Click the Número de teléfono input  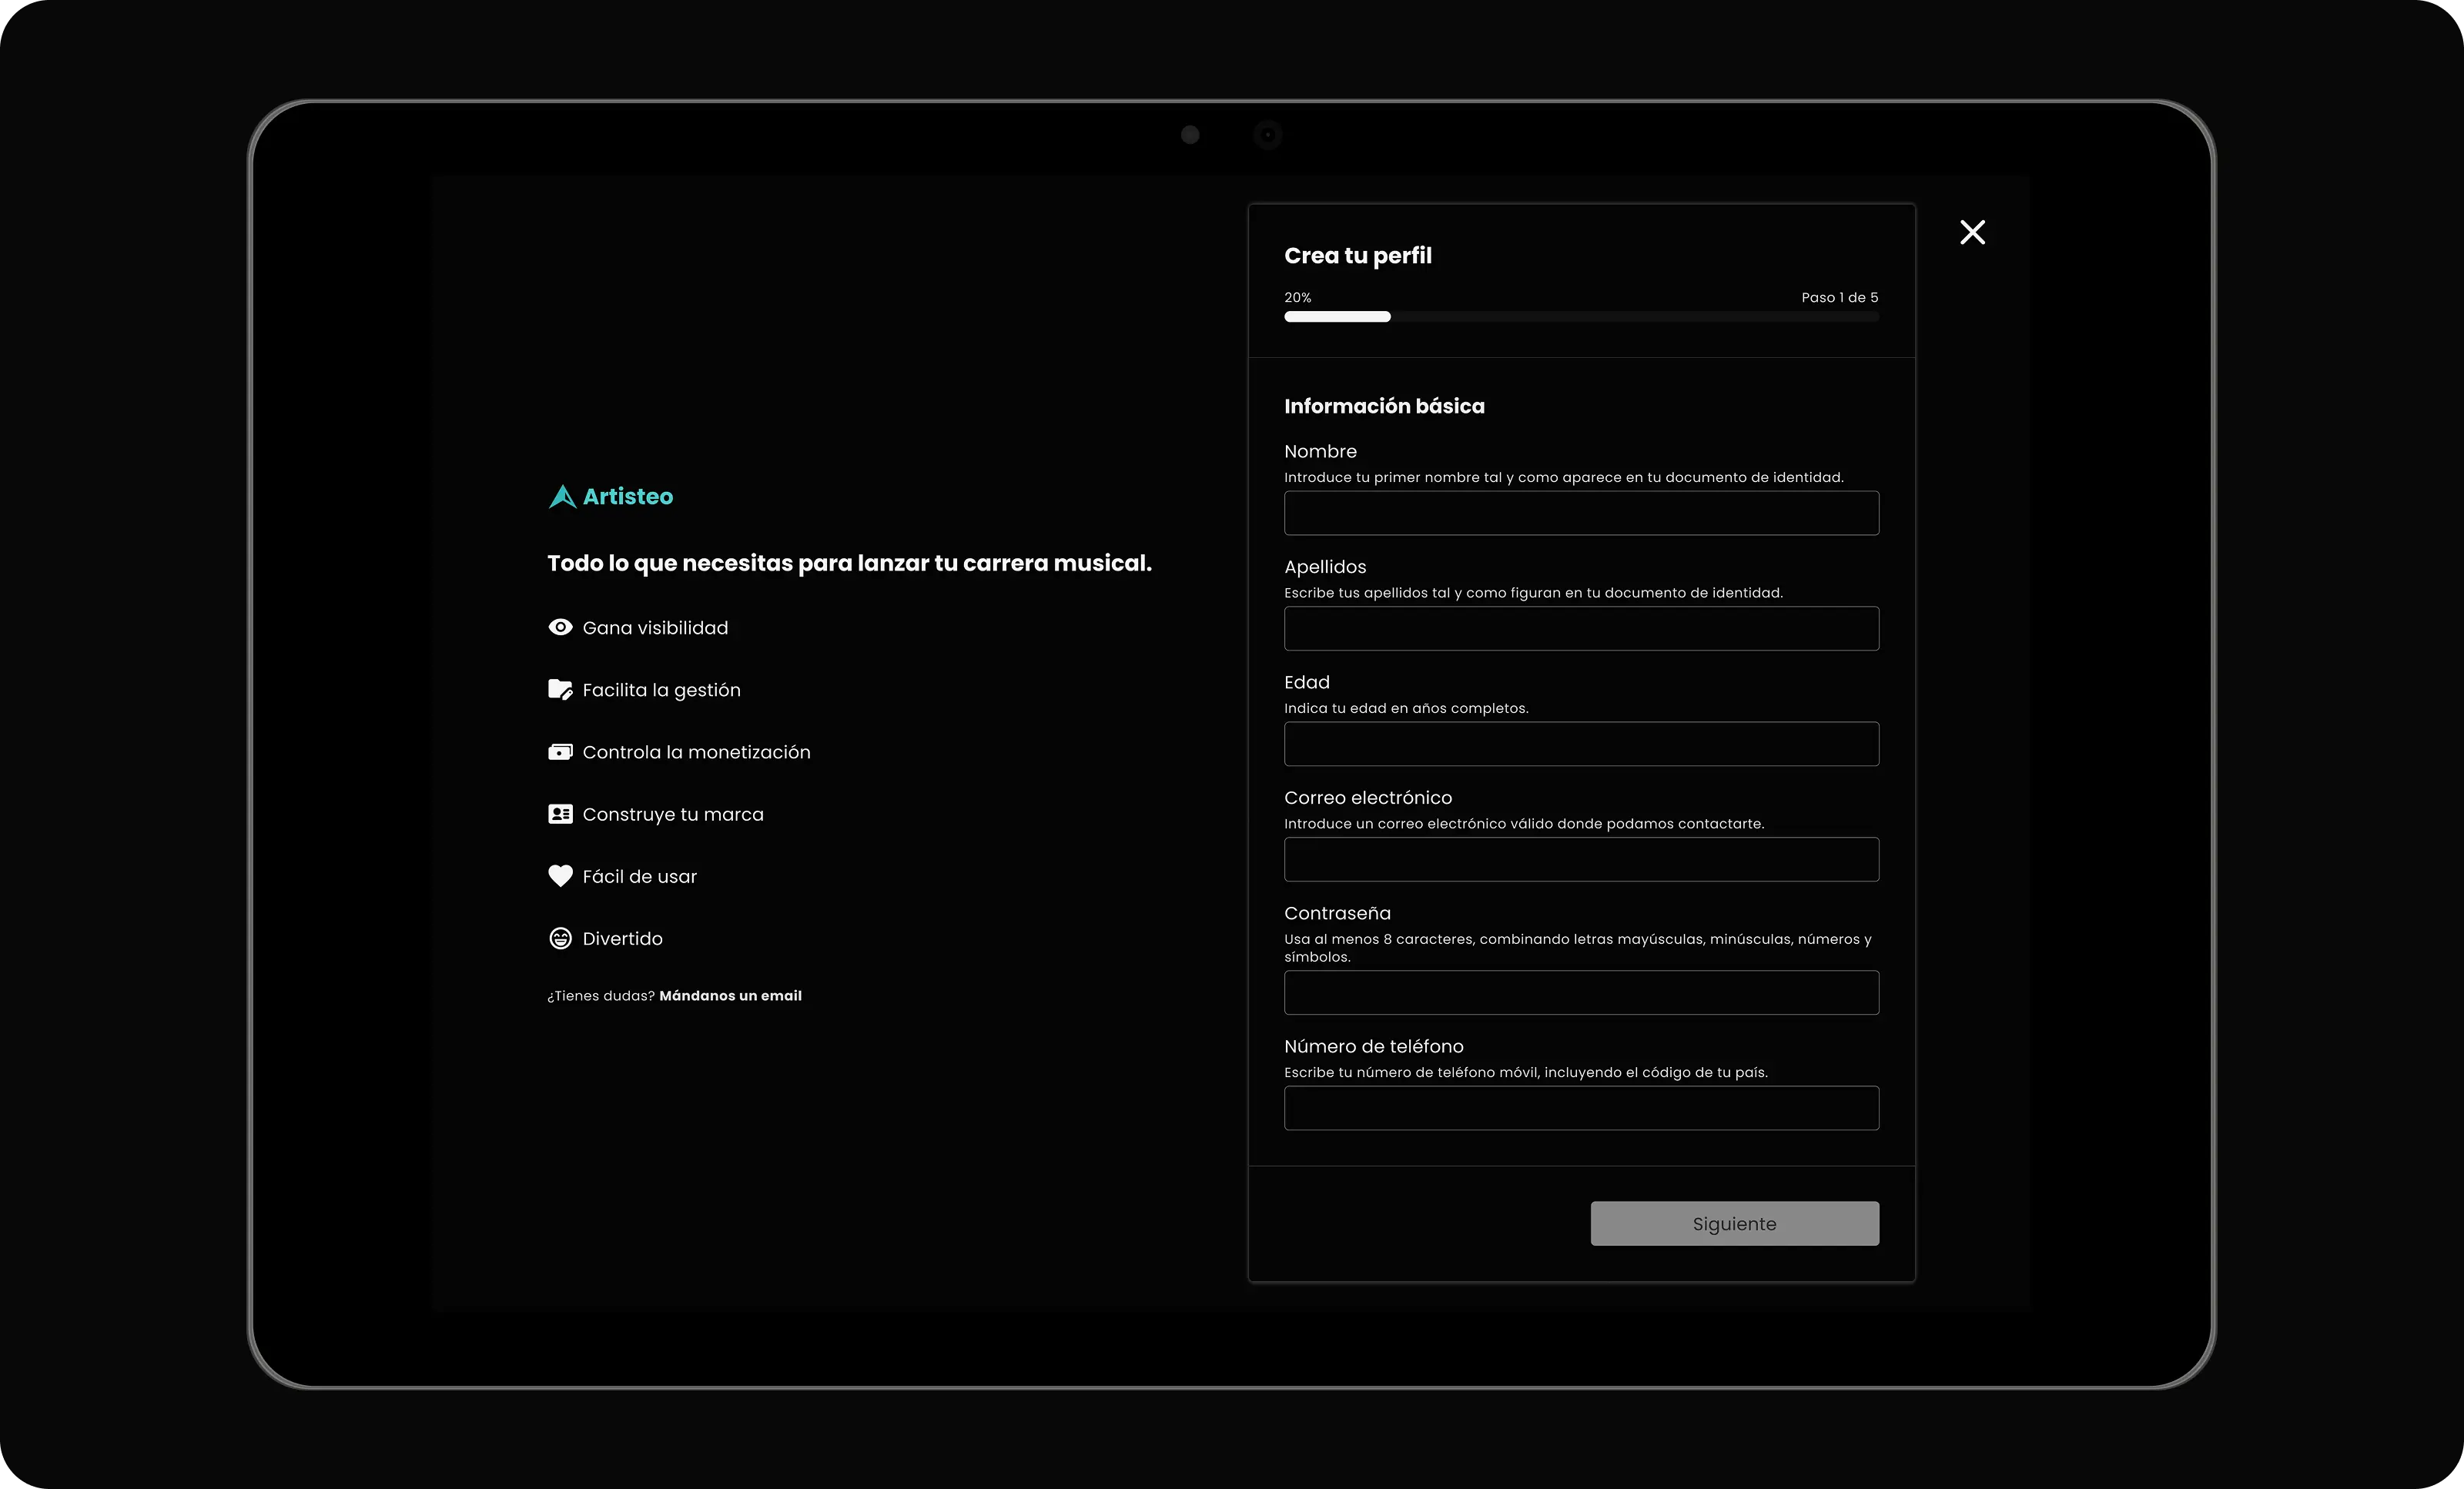click(1580, 1108)
